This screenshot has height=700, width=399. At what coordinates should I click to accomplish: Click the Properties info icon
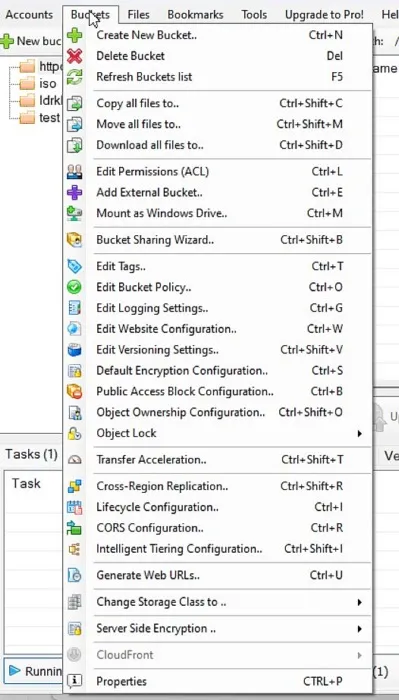click(75, 681)
